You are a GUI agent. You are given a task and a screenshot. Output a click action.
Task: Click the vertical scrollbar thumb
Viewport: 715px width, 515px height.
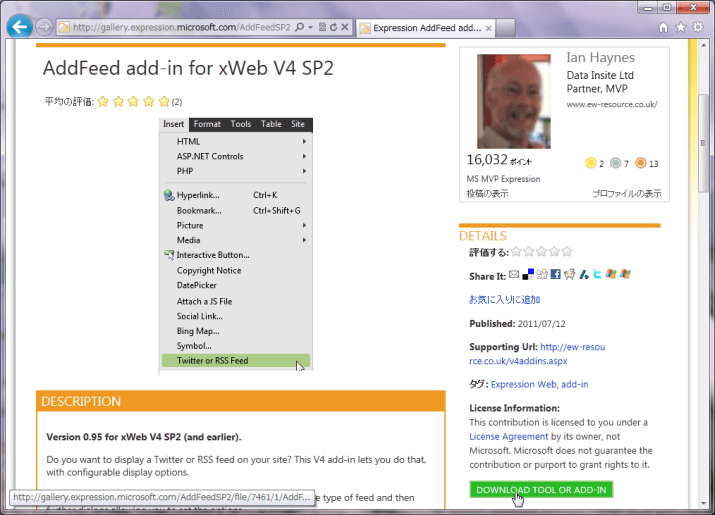[x=703, y=143]
